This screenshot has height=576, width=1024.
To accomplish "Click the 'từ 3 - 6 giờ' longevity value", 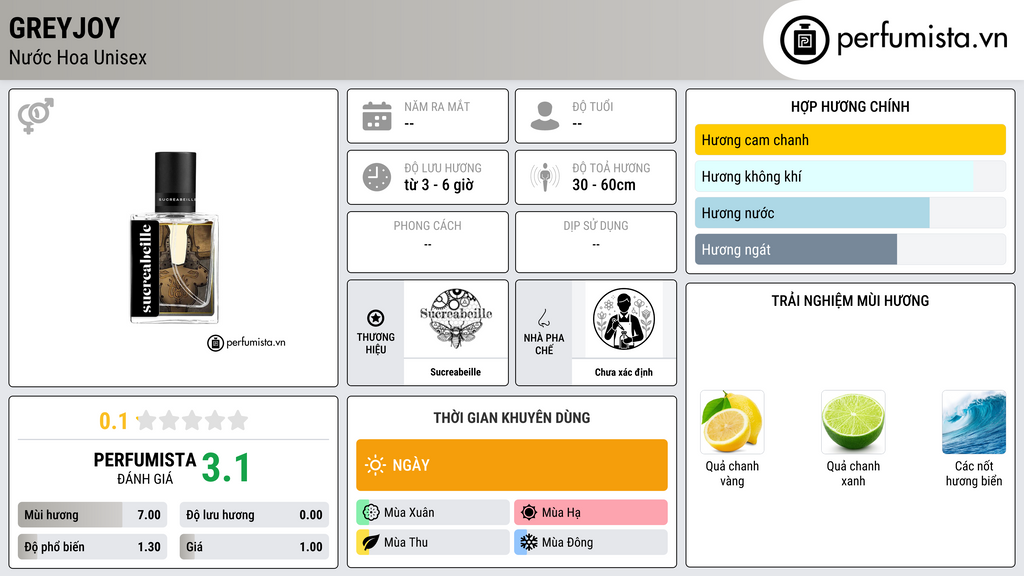I will pos(439,185).
